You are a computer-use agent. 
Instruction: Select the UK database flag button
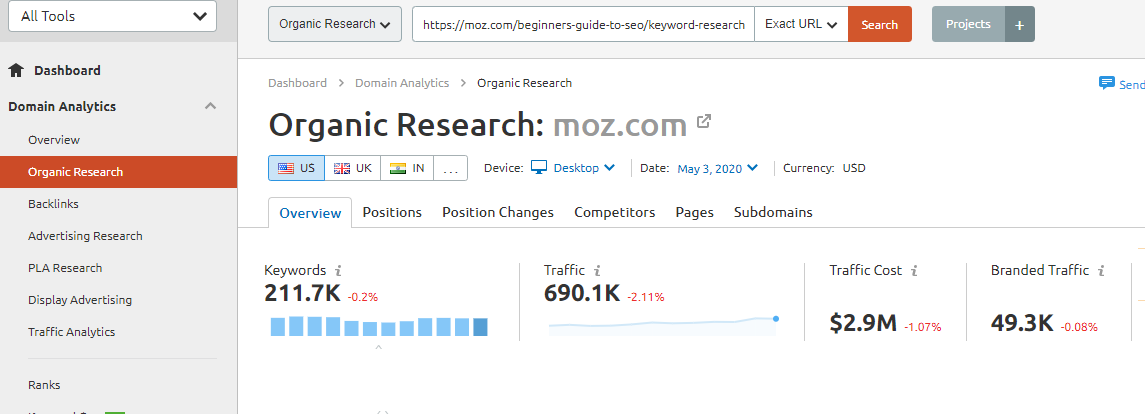[x=352, y=168]
